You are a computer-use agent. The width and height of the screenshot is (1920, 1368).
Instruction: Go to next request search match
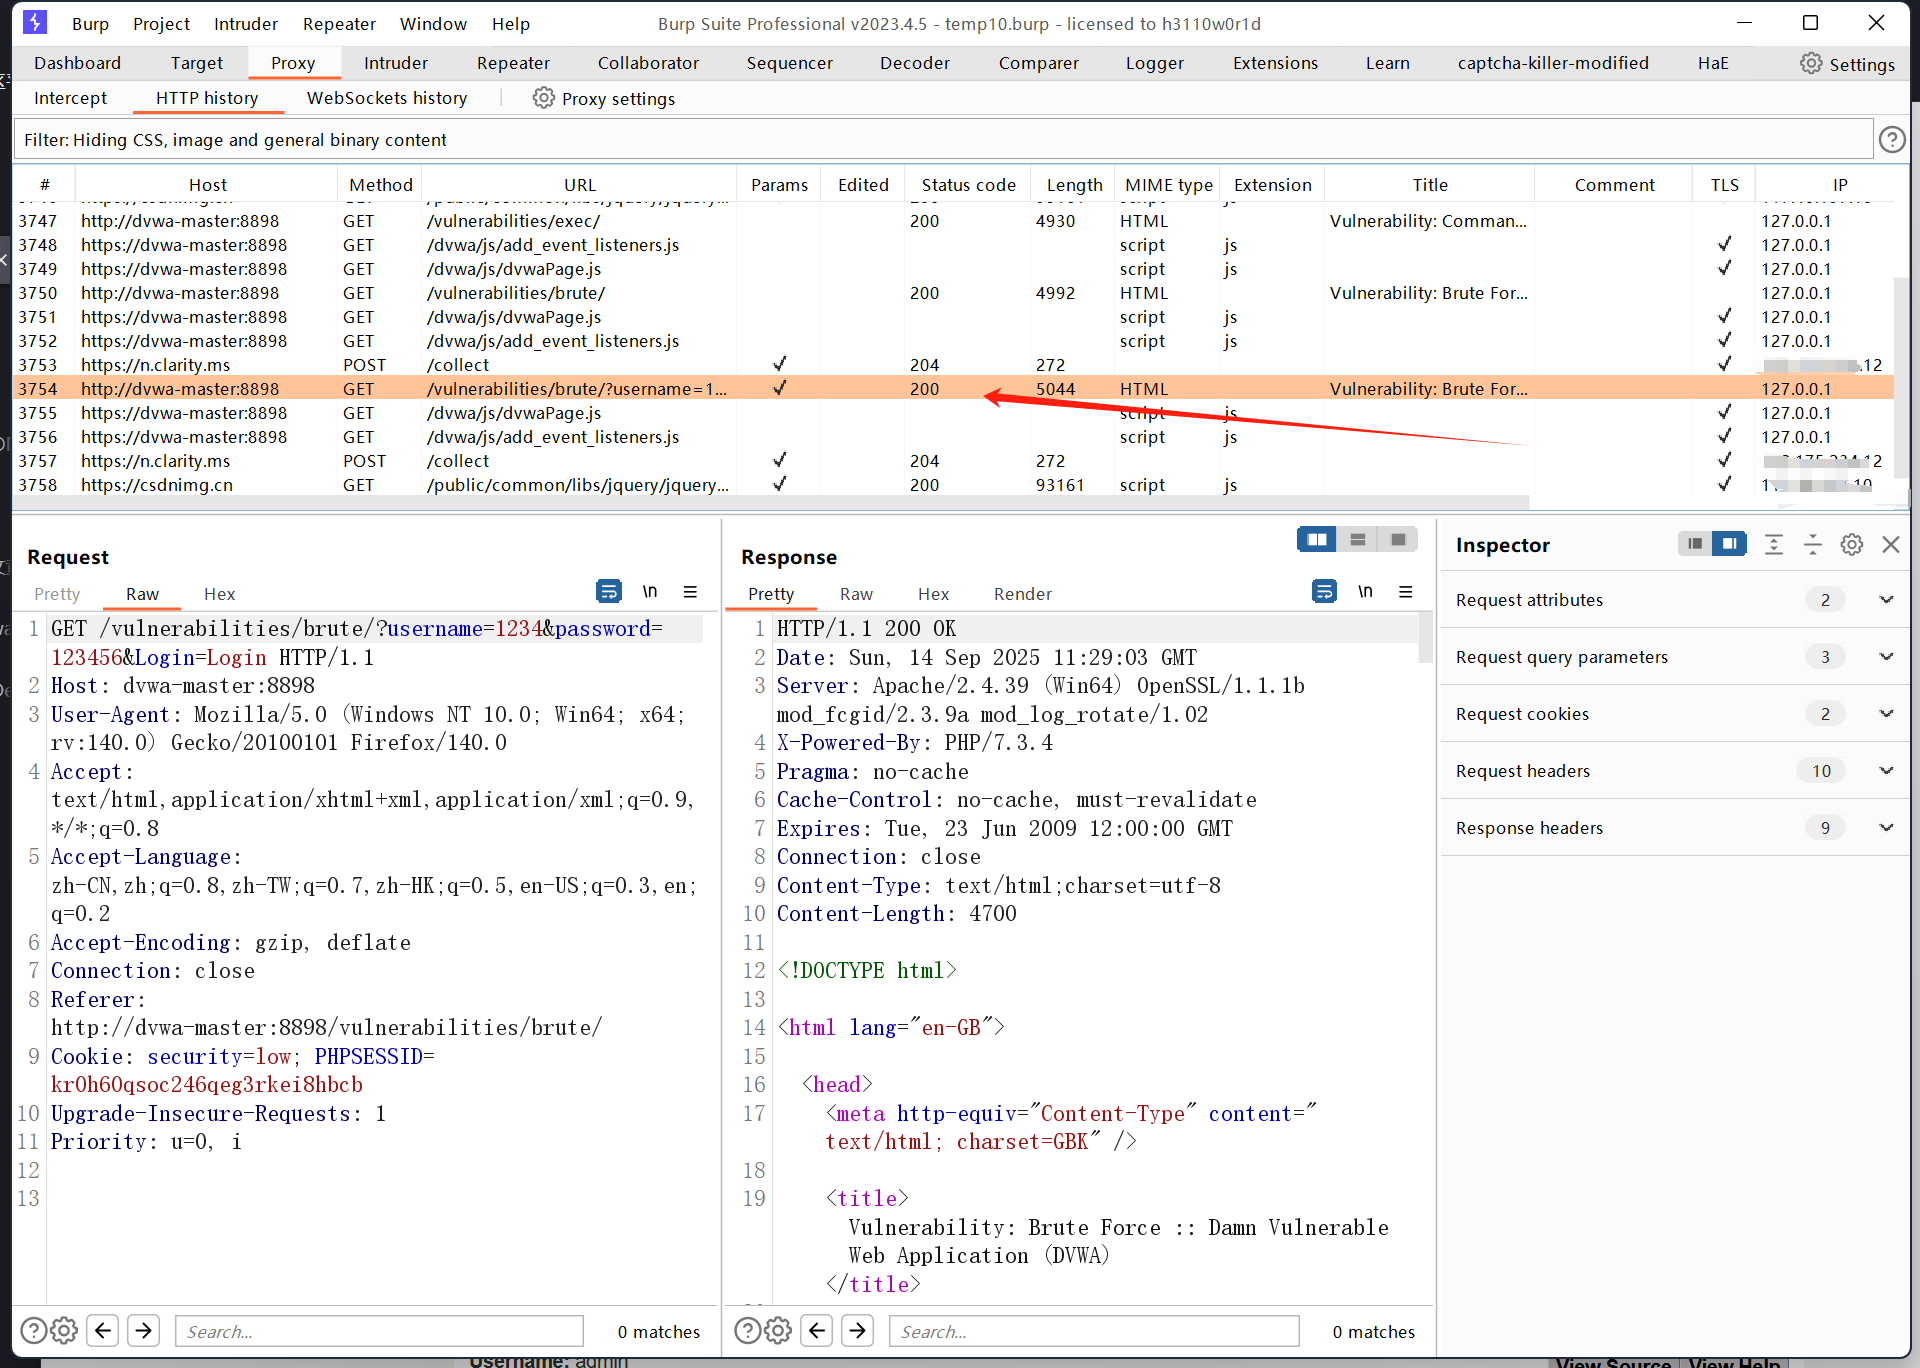[x=144, y=1330]
